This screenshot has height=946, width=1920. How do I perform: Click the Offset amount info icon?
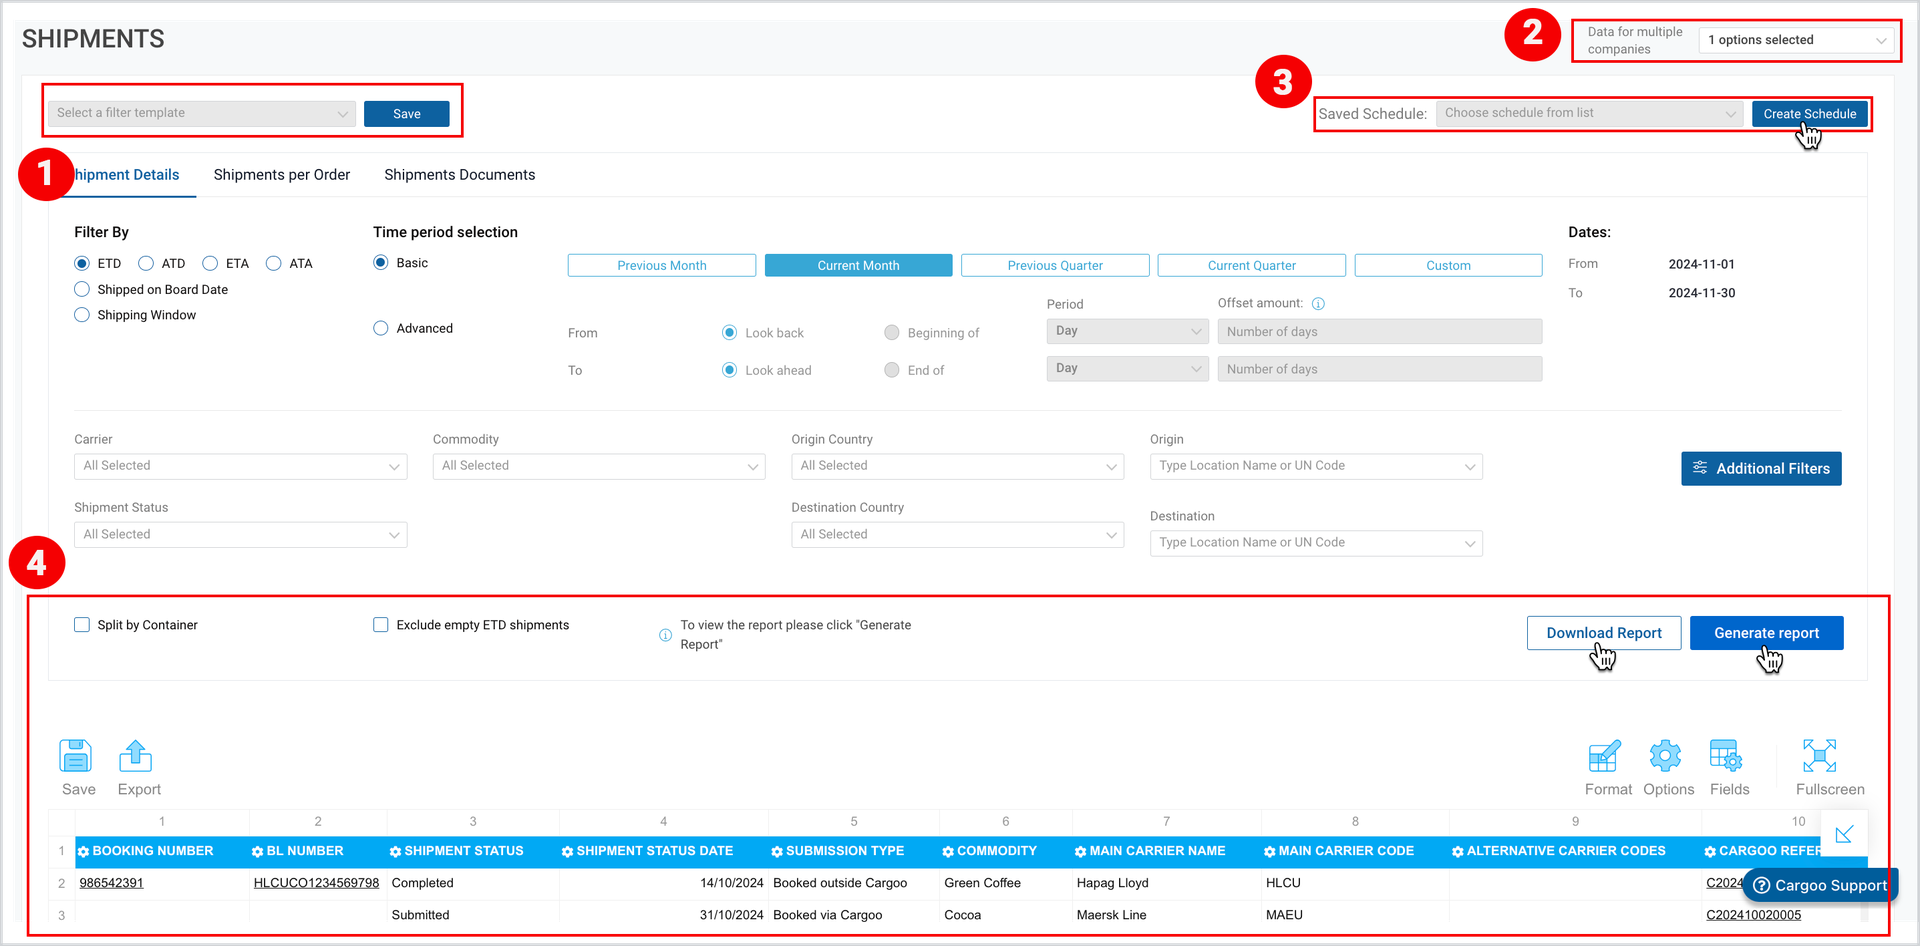click(1318, 304)
